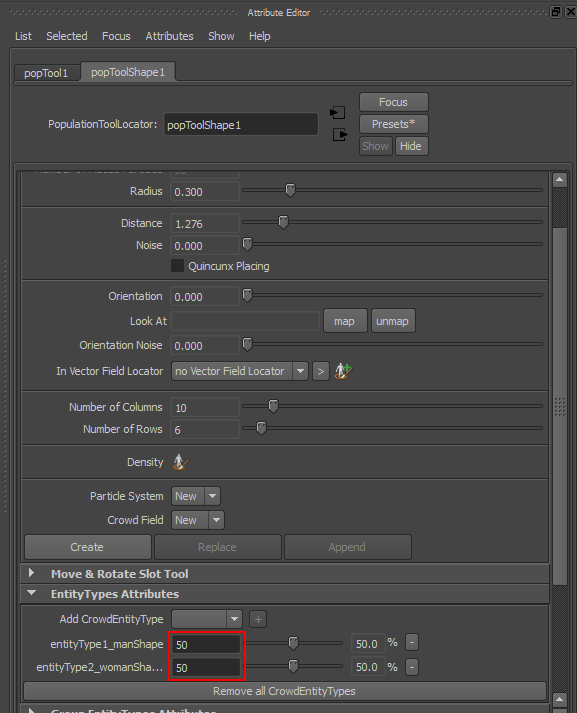Open the Focus menu

click(116, 36)
